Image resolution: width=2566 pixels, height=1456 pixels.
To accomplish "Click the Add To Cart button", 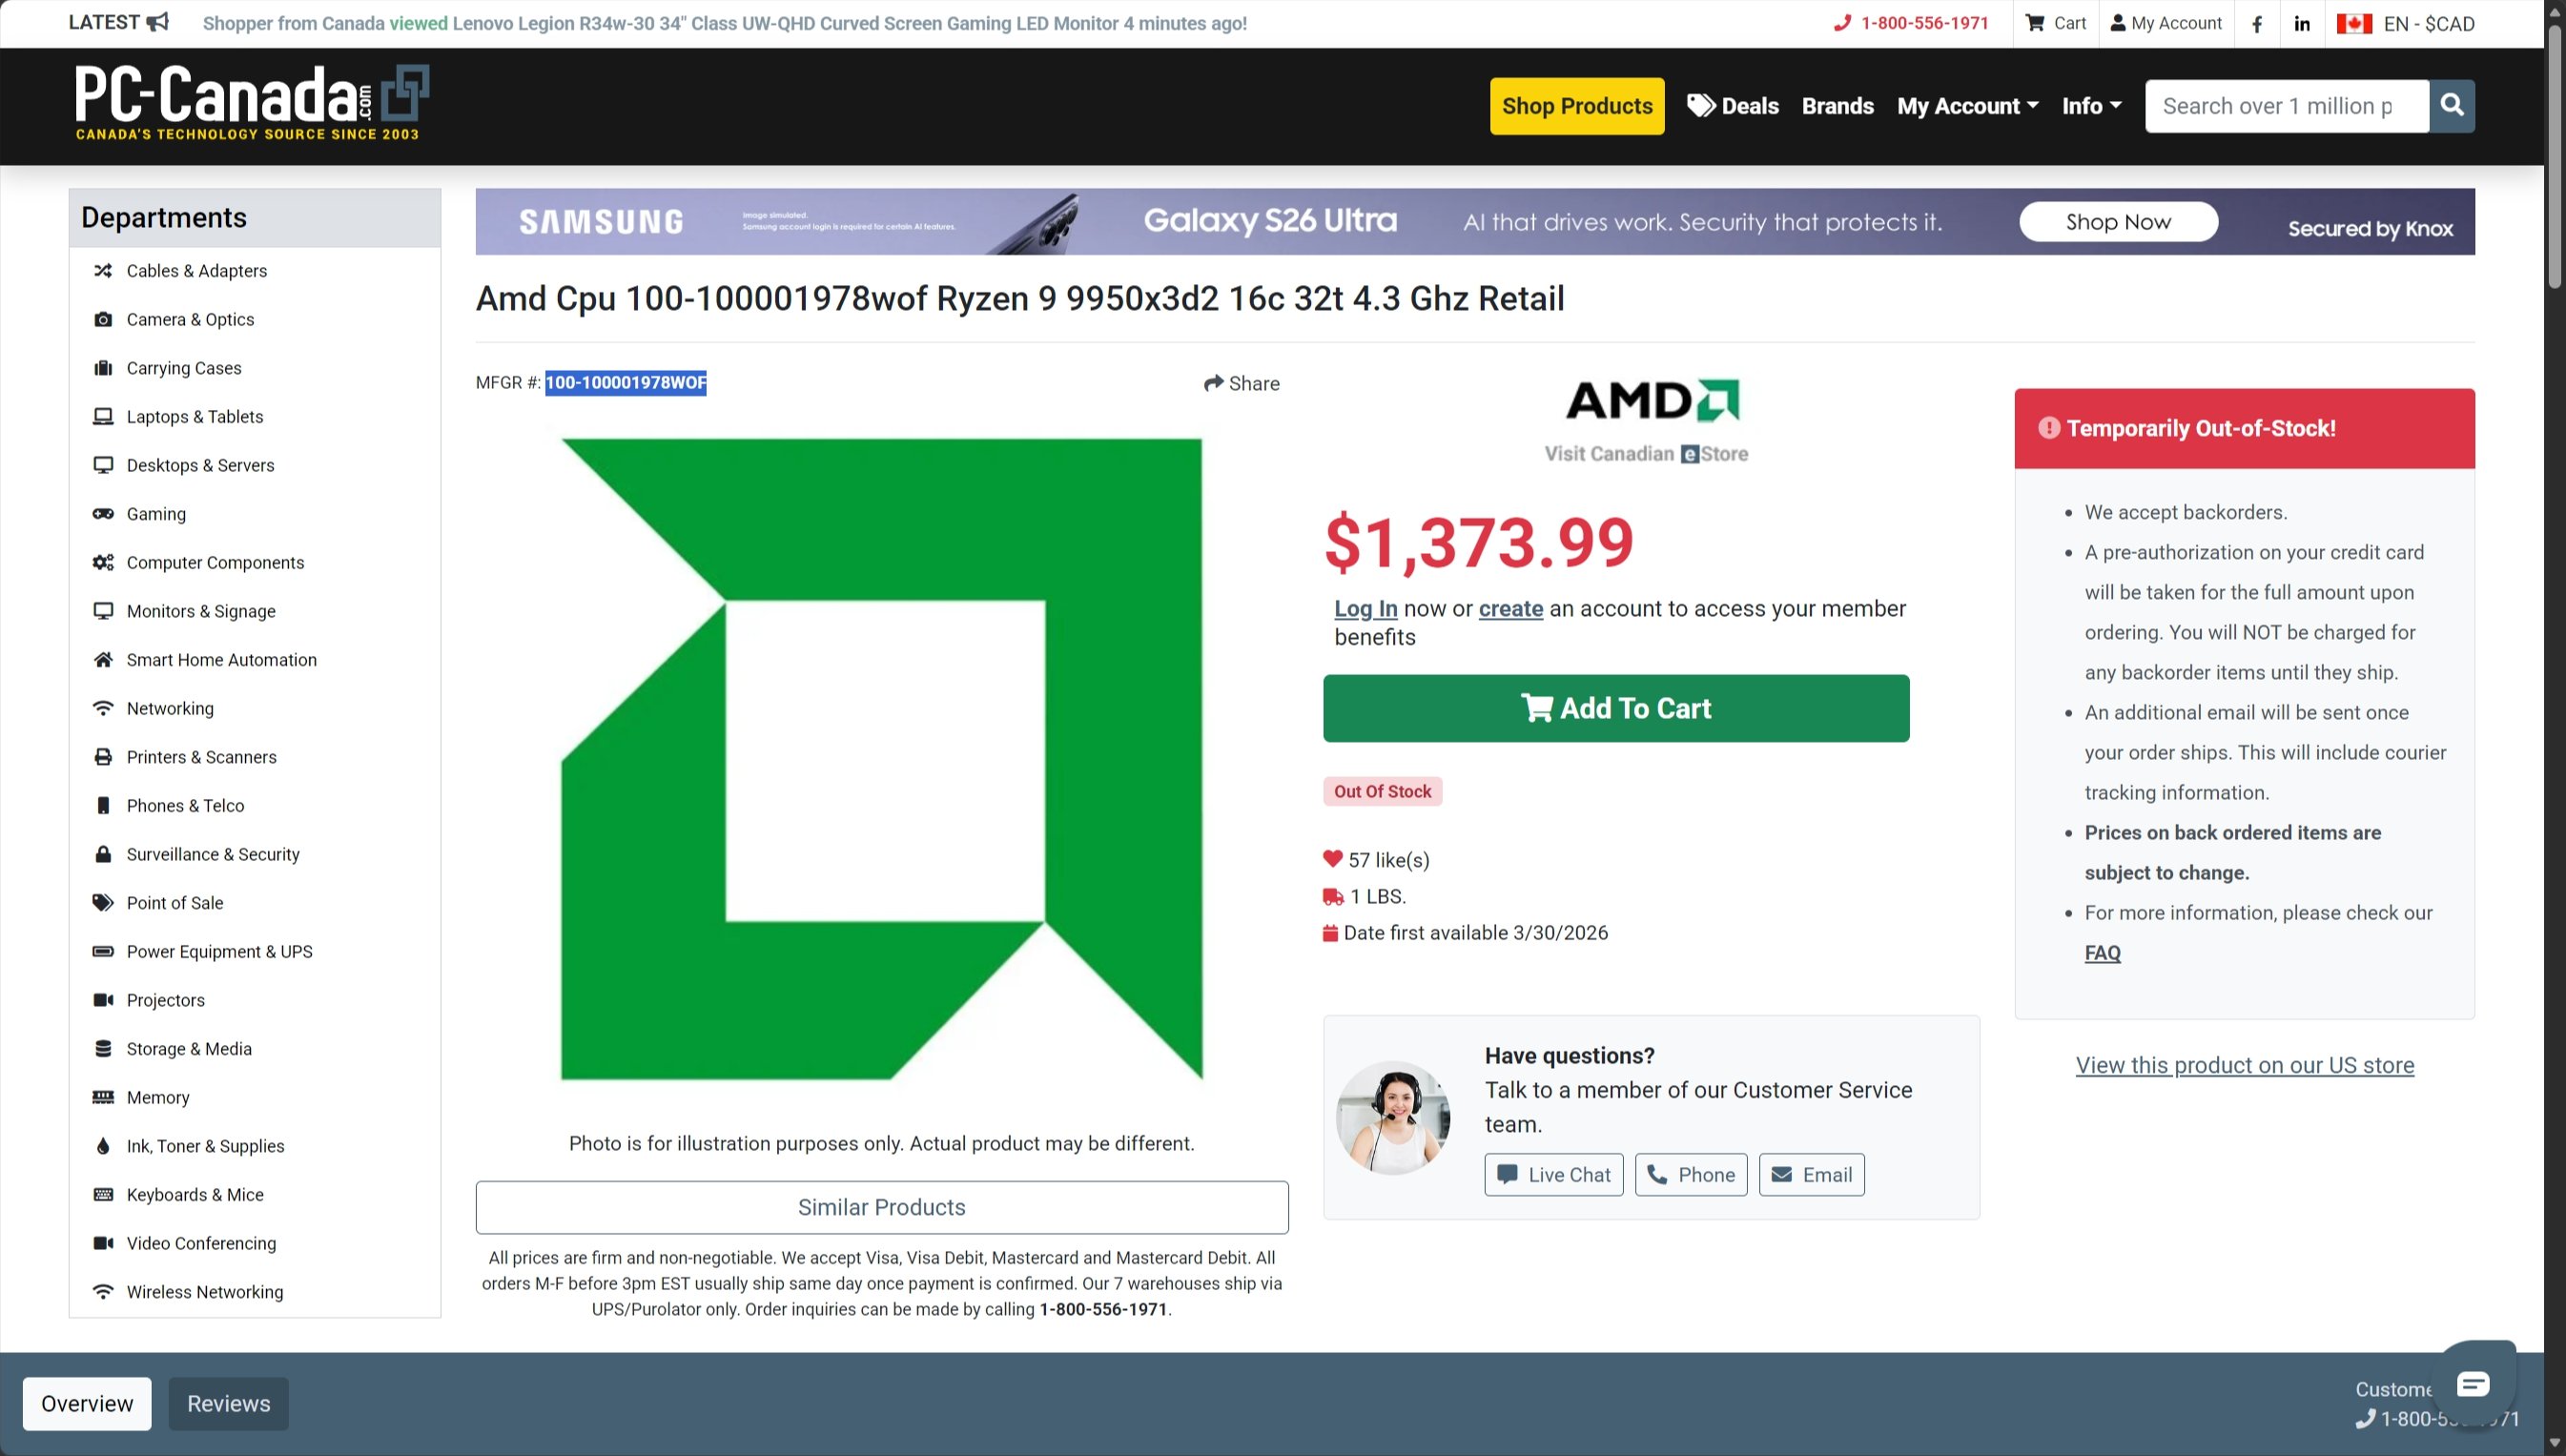I will [1615, 708].
